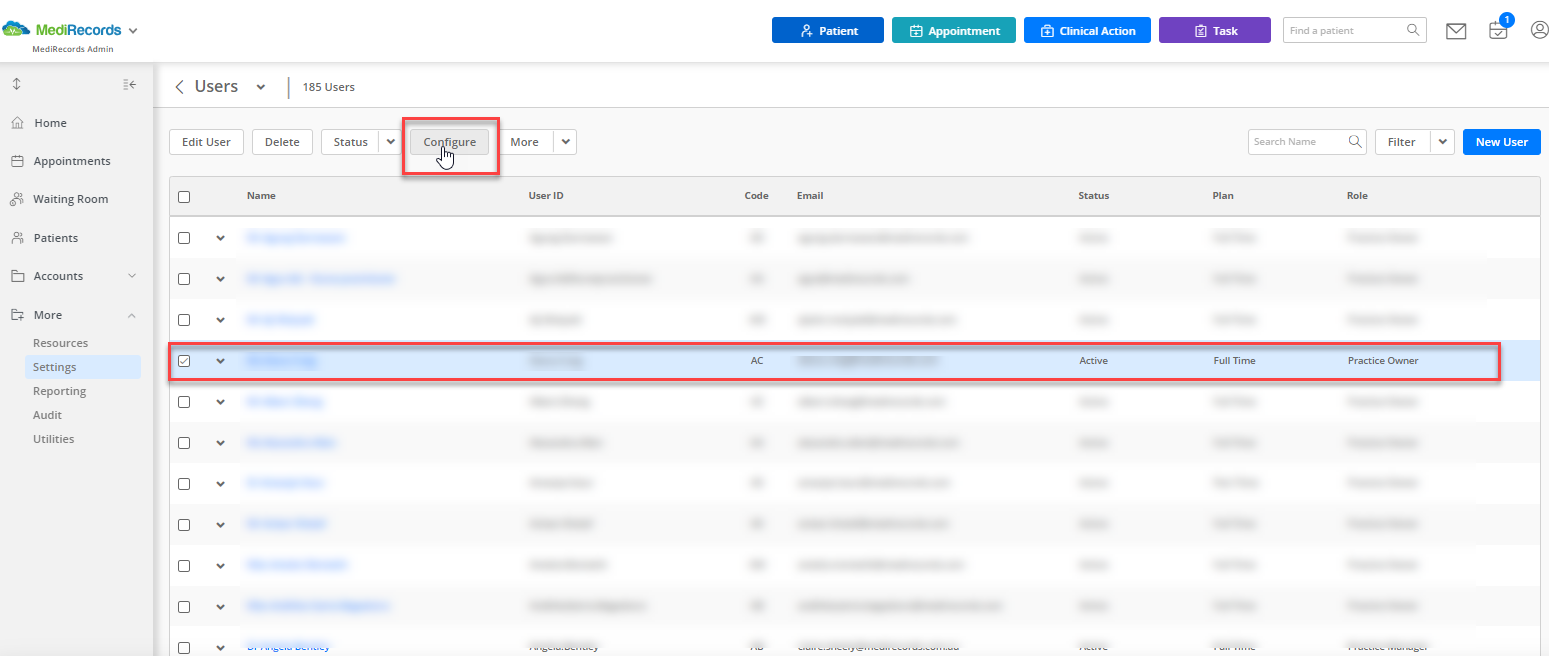
Task: Click the Search Name input field
Action: tap(1297, 142)
